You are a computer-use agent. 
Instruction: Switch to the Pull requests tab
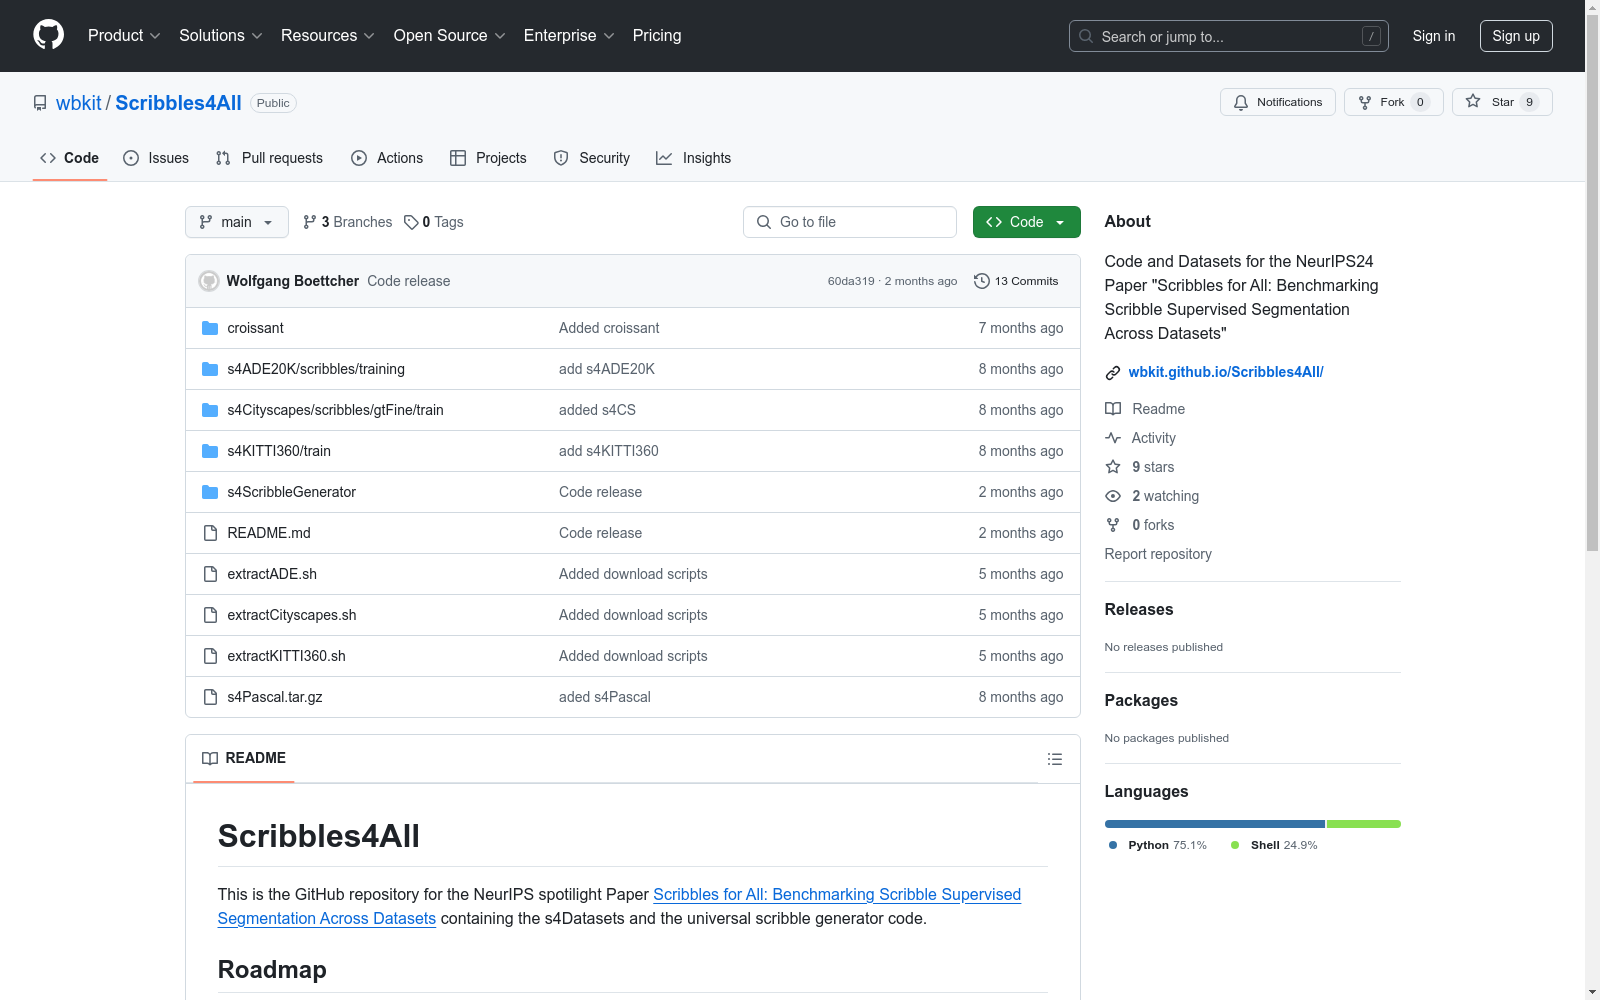tap(269, 158)
